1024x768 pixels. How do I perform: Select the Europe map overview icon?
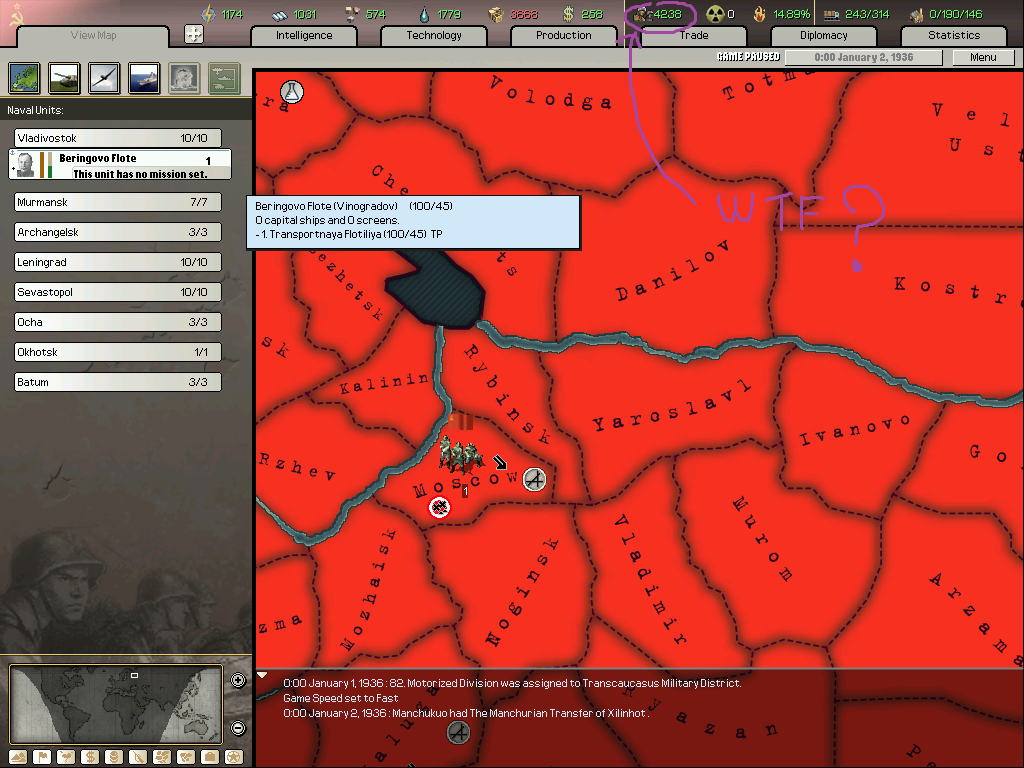[25, 78]
